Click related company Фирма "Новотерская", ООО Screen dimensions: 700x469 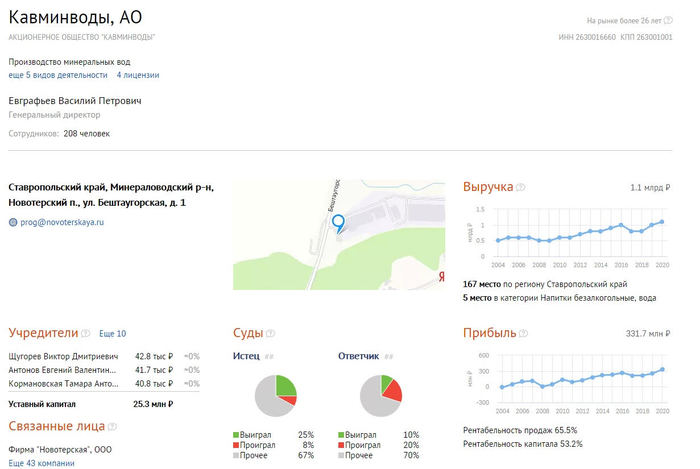pos(60,450)
